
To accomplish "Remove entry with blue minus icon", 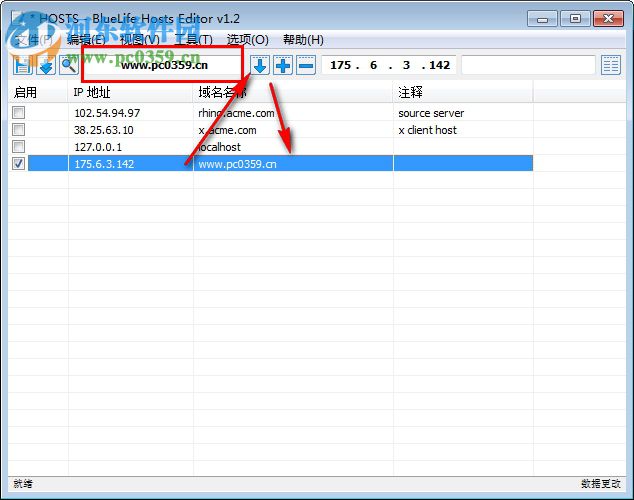I will (x=306, y=65).
